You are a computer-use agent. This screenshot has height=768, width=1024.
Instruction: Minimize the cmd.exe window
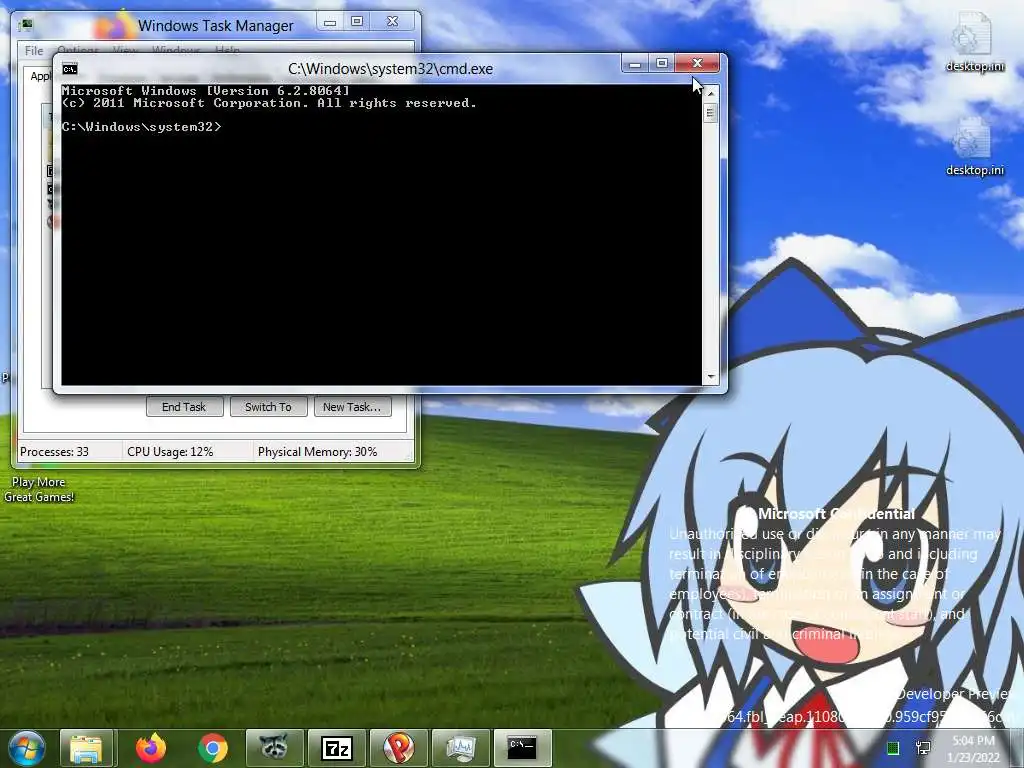pyautogui.click(x=634, y=63)
